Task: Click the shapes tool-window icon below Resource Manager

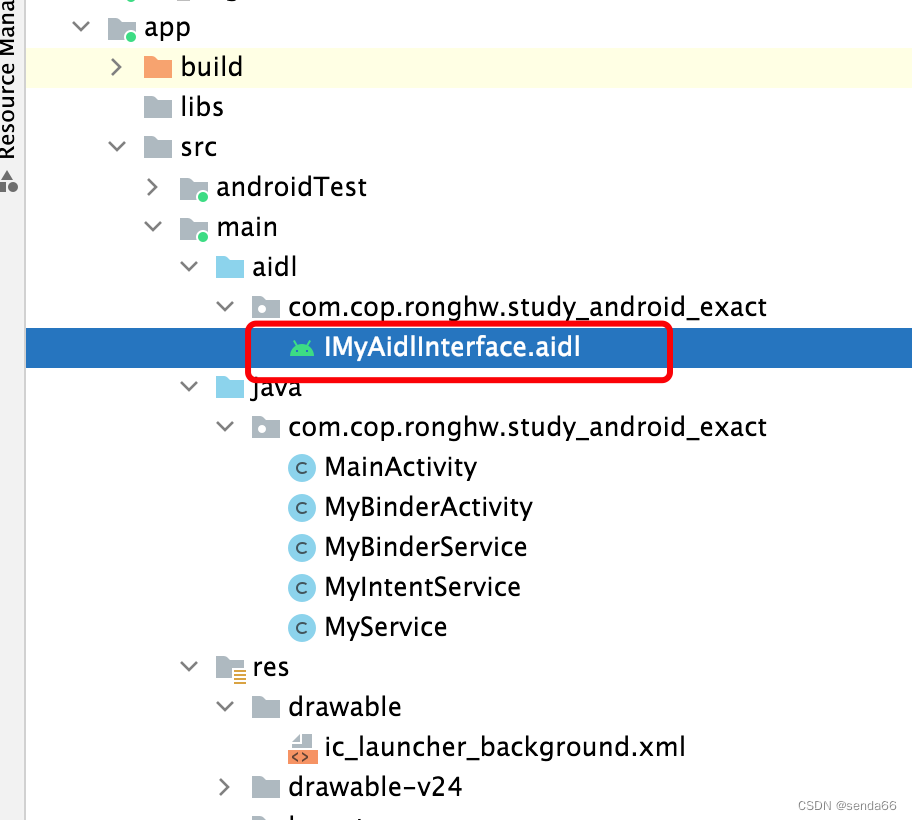Action: (x=8, y=182)
